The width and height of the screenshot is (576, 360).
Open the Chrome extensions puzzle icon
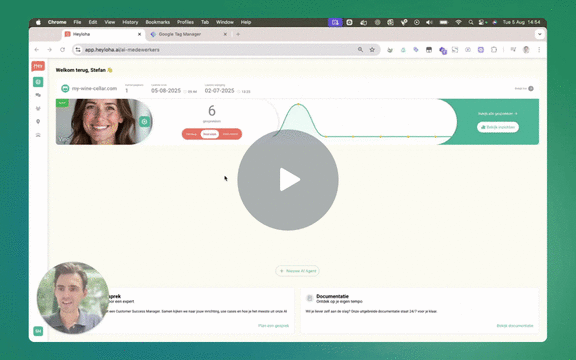[494, 50]
